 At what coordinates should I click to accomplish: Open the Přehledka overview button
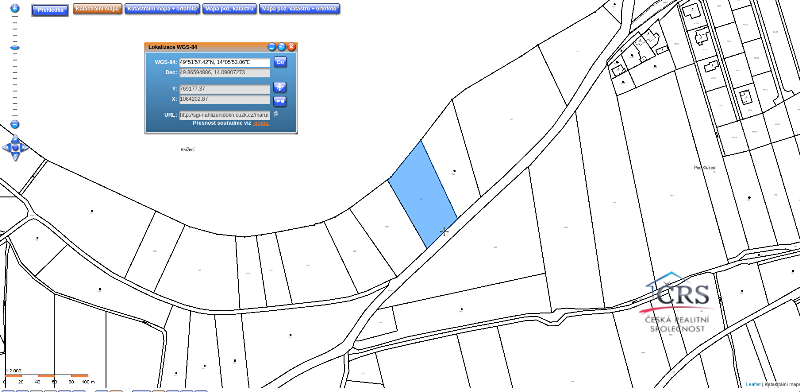pyautogui.click(x=50, y=10)
